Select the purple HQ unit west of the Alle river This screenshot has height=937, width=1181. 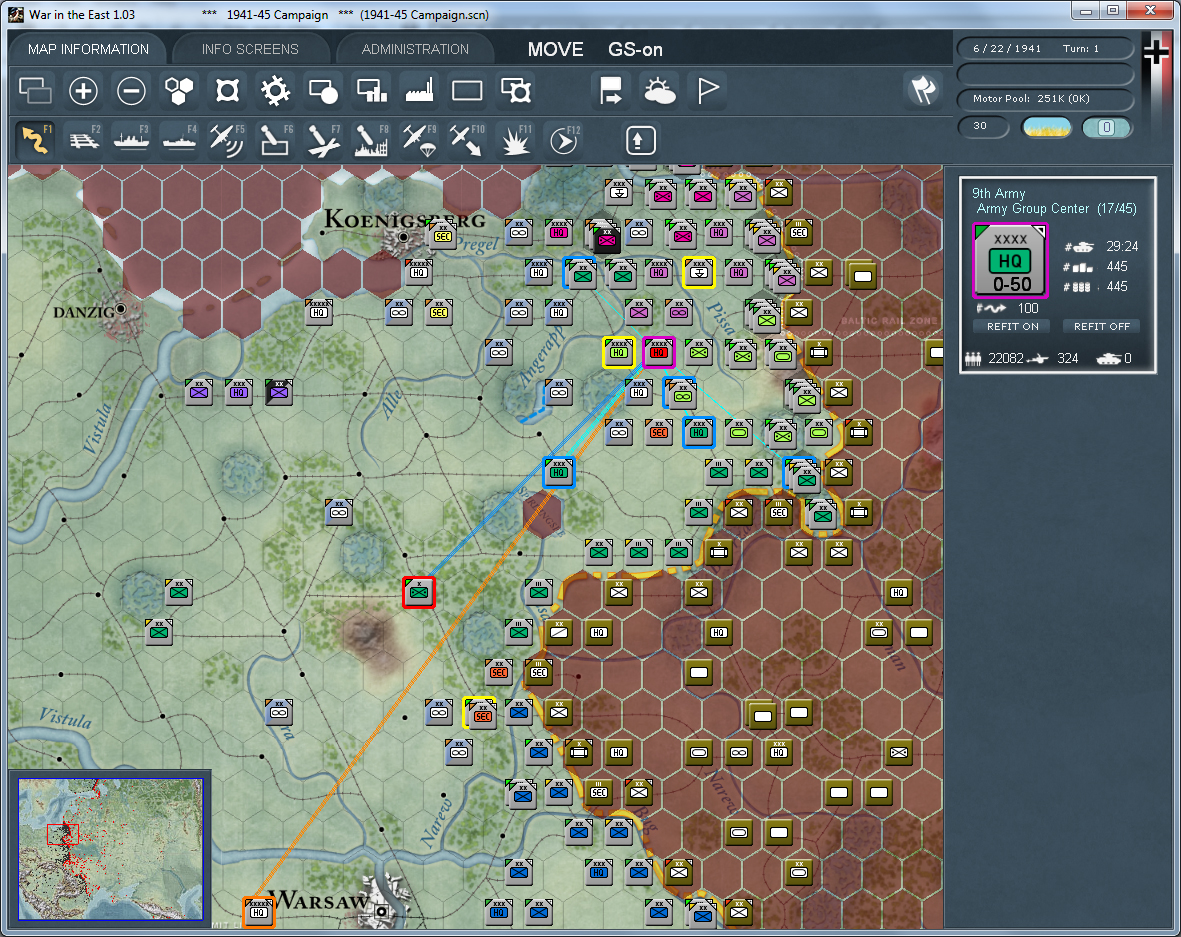(239, 392)
